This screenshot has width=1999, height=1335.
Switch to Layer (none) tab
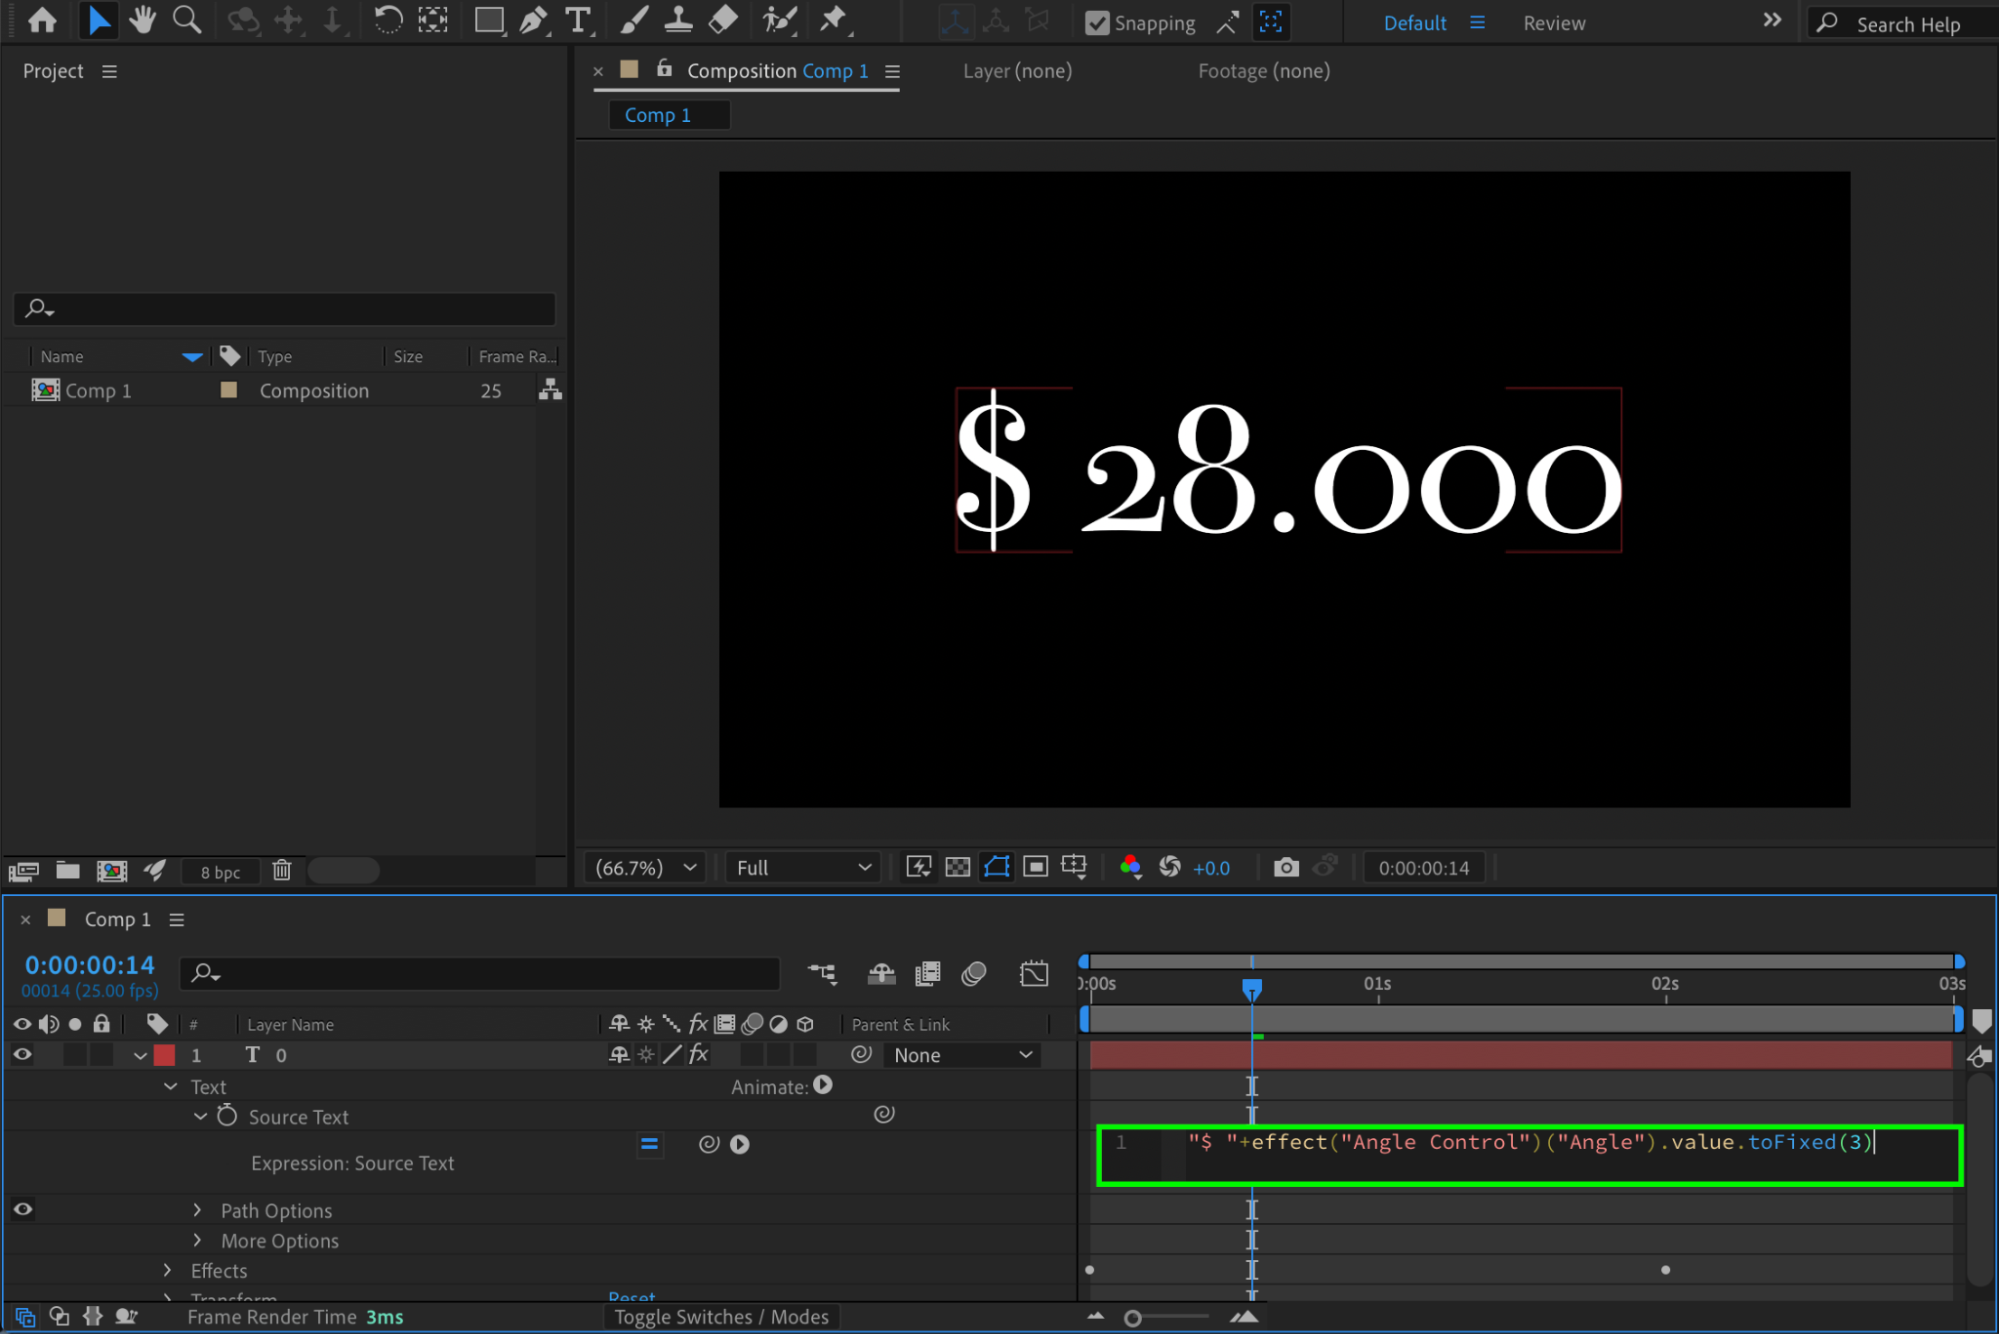click(x=1017, y=71)
